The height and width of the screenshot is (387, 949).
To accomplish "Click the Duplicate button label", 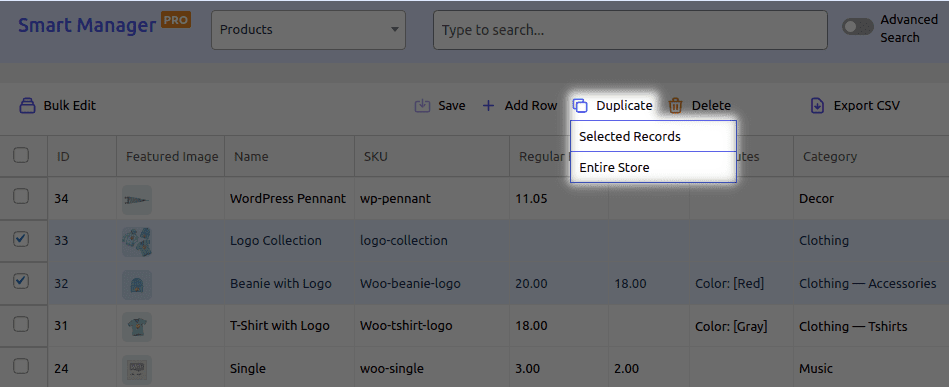I will 624,105.
